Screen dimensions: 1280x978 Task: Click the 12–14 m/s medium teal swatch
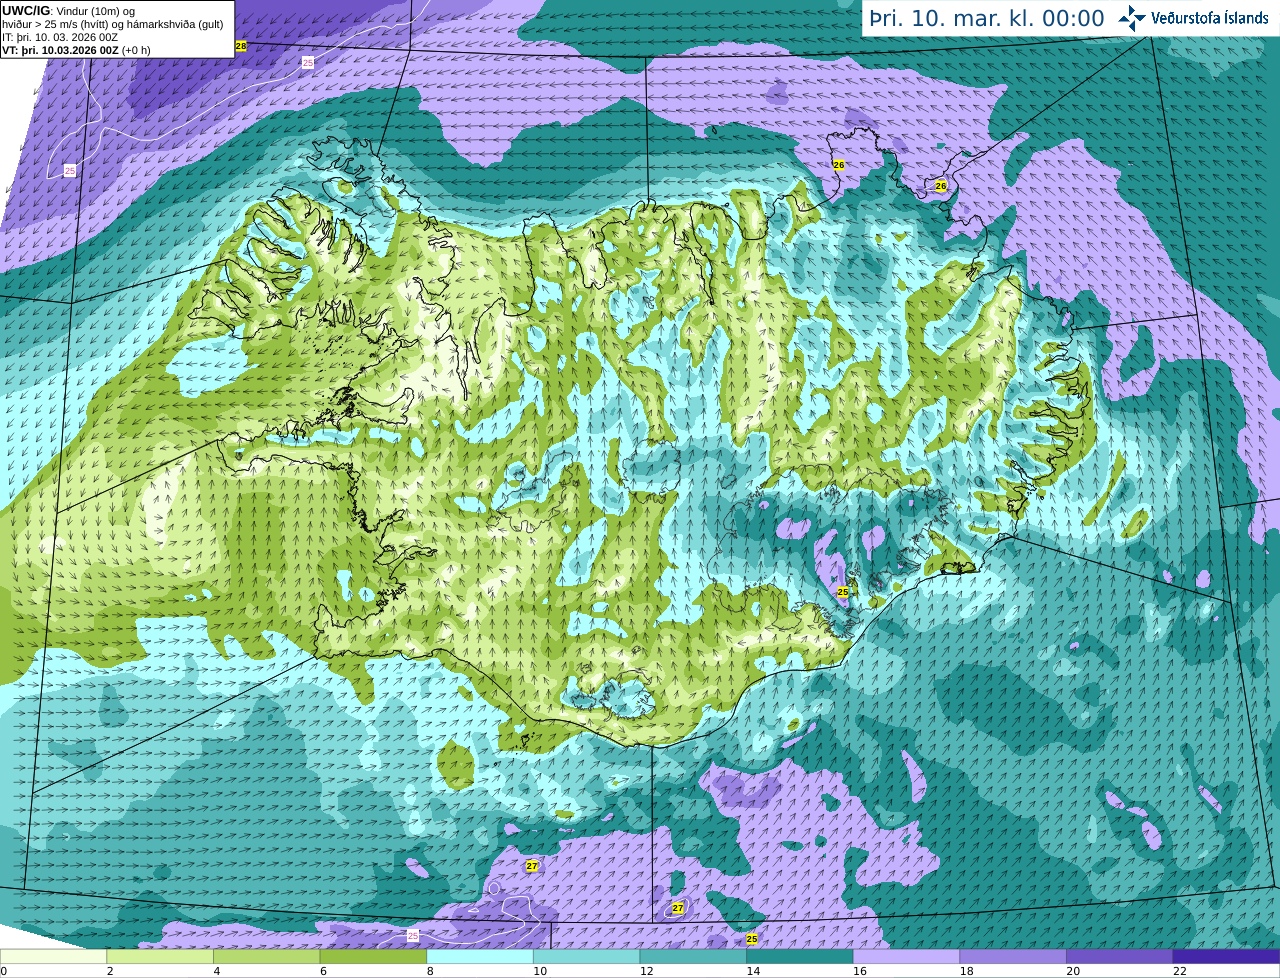tap(693, 957)
